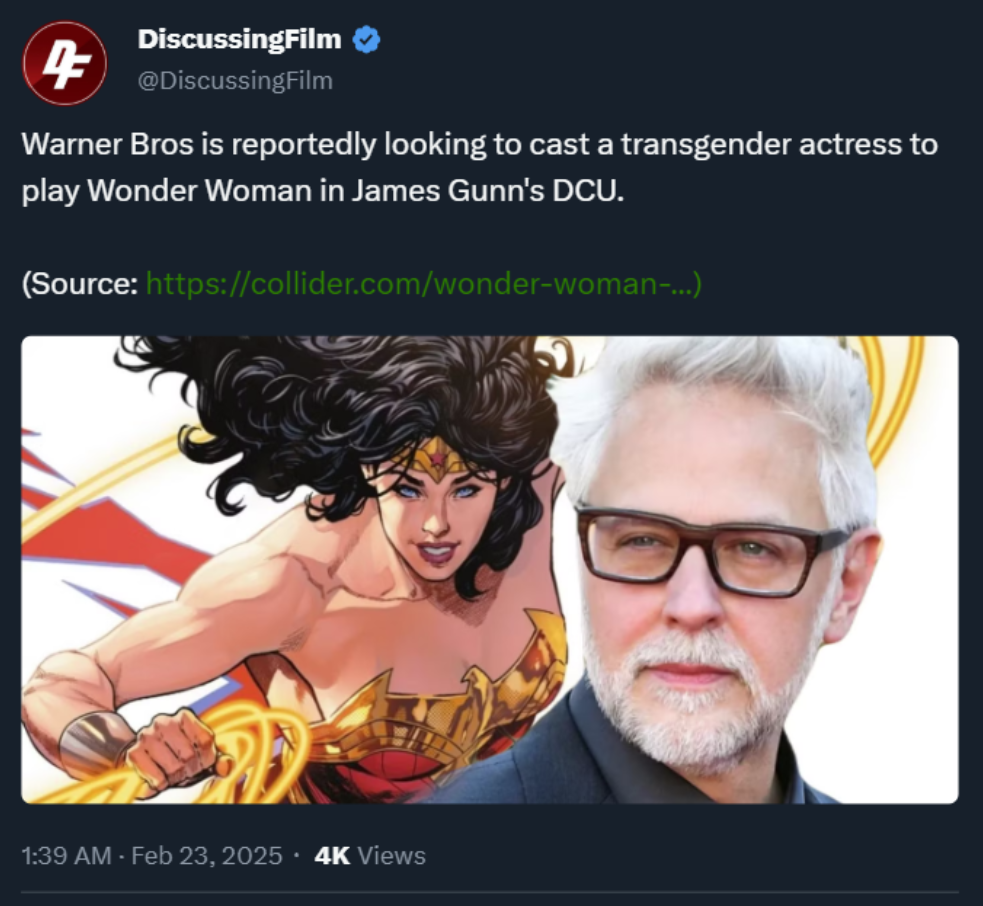The width and height of the screenshot is (983, 906).
Task: Click 'play Wonder Woman' in the tweet
Action: coord(167,191)
